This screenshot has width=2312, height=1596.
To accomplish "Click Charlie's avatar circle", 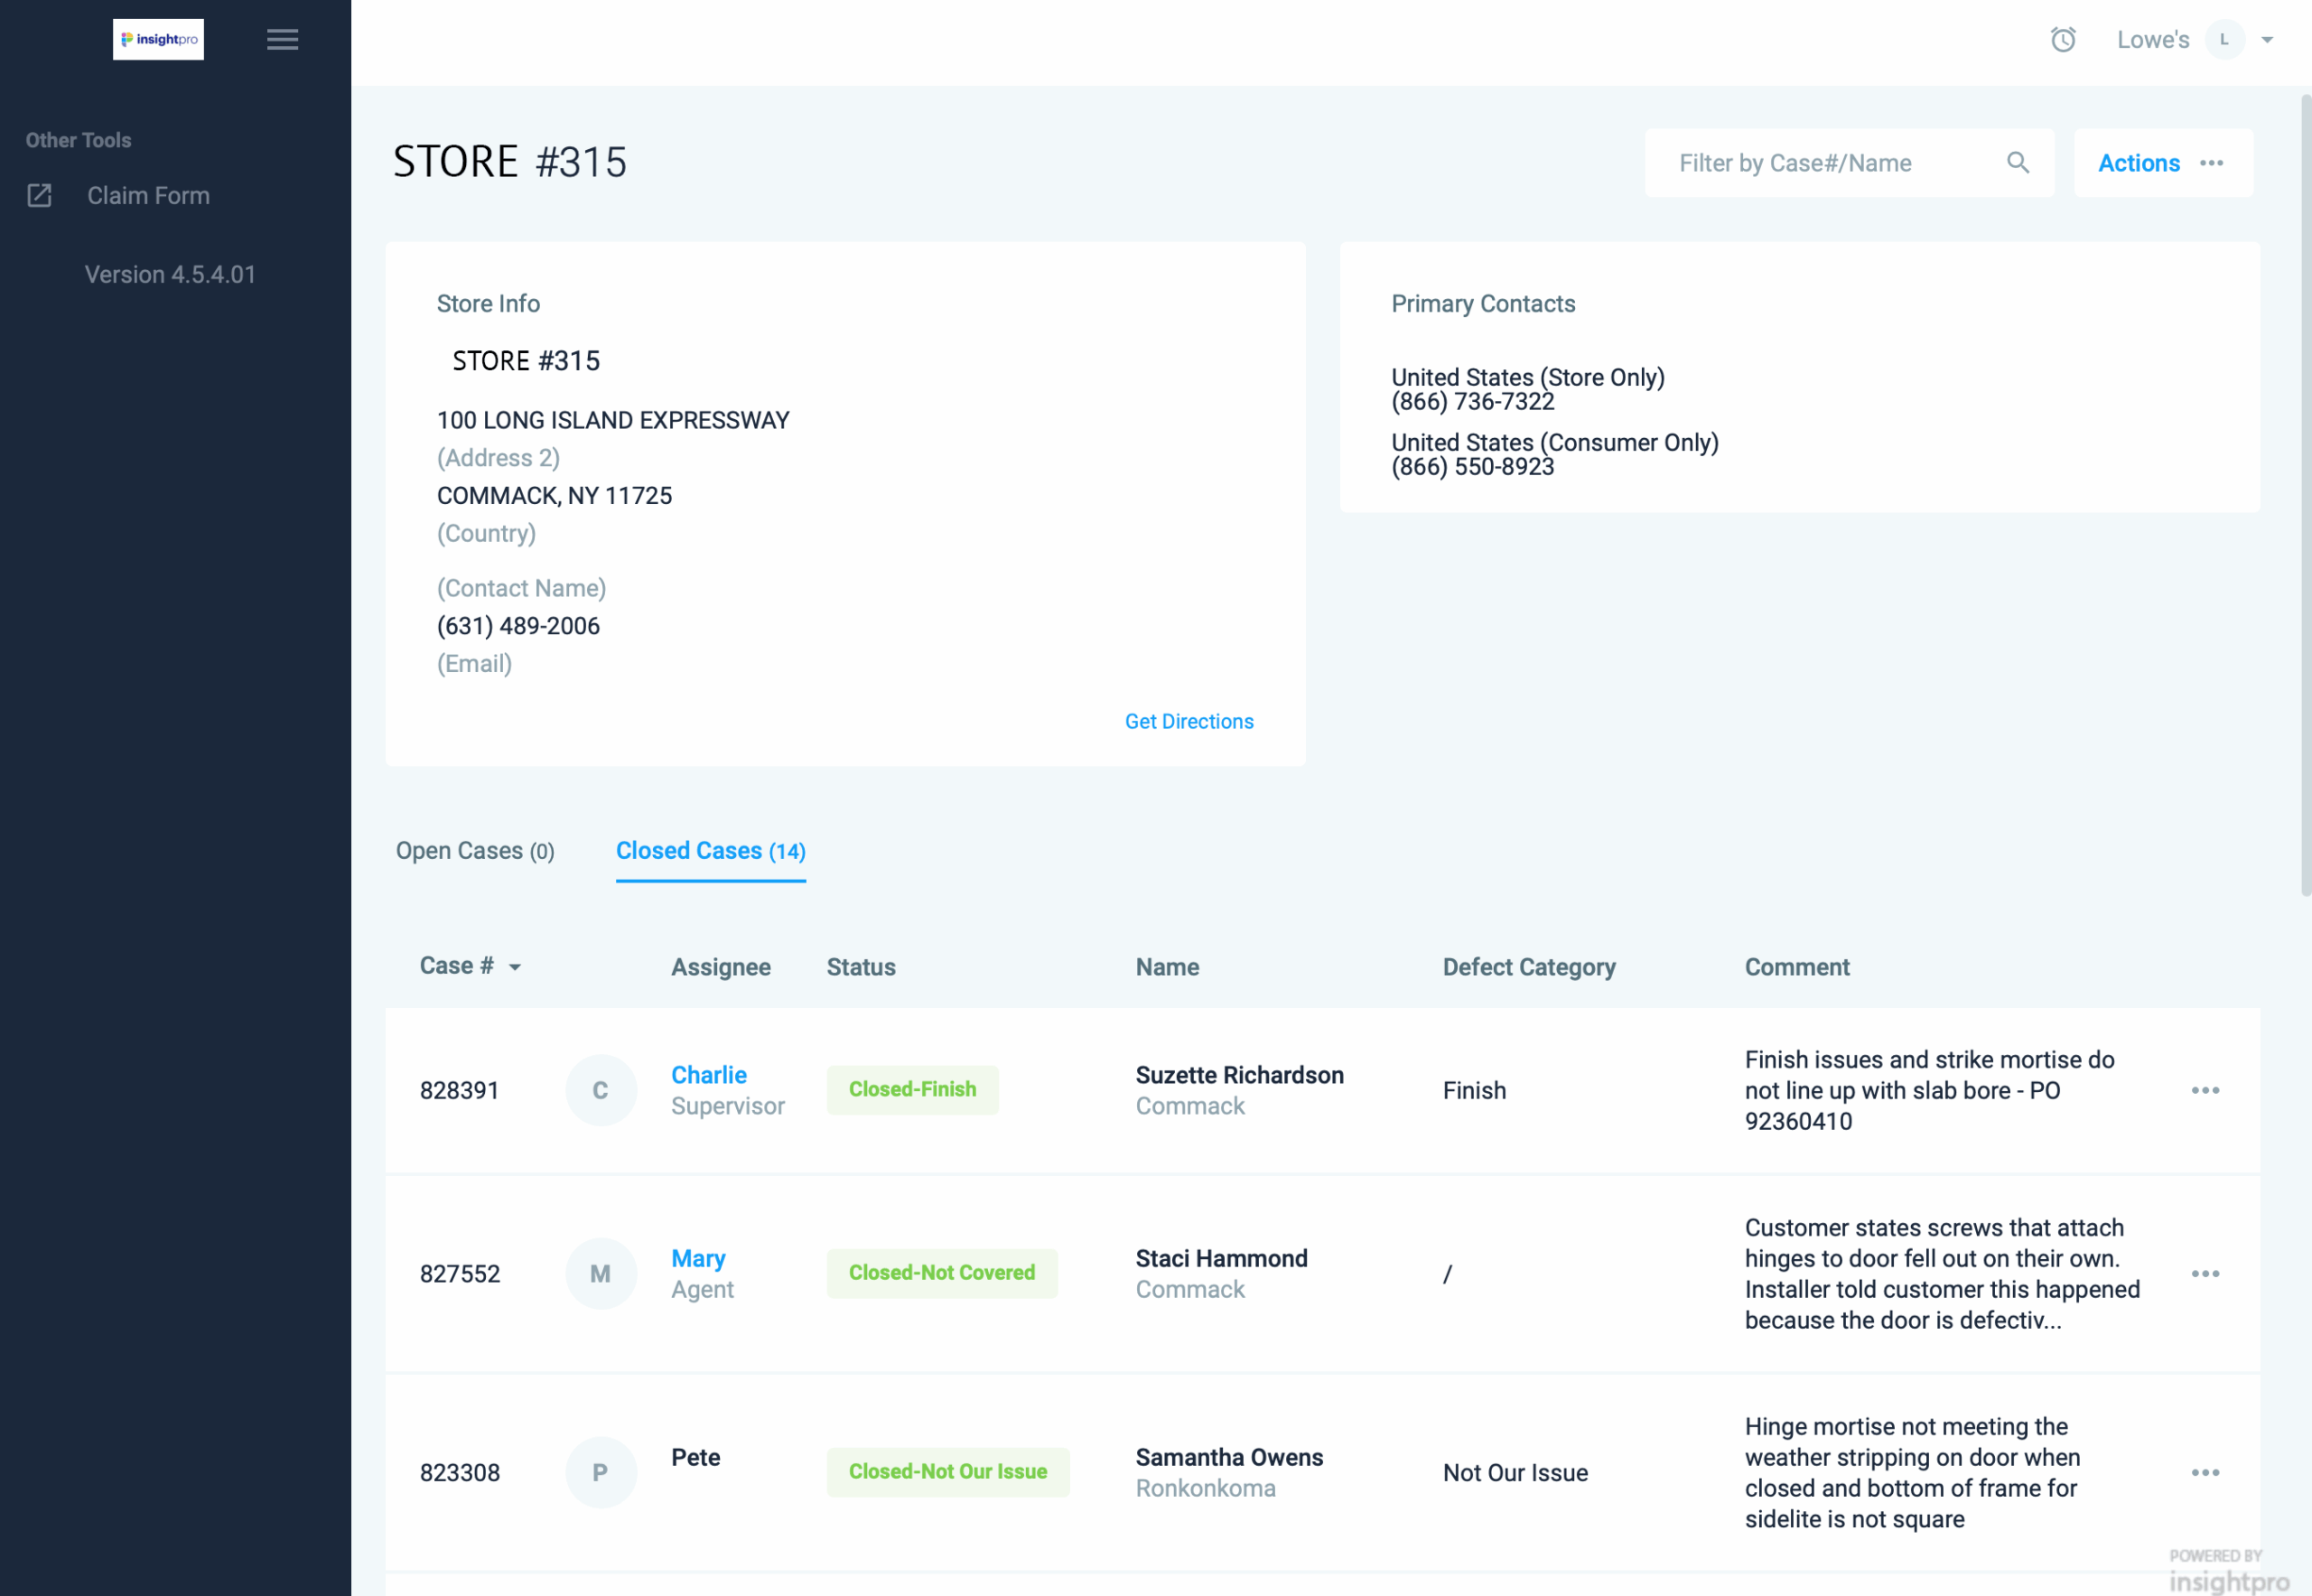I will [600, 1090].
